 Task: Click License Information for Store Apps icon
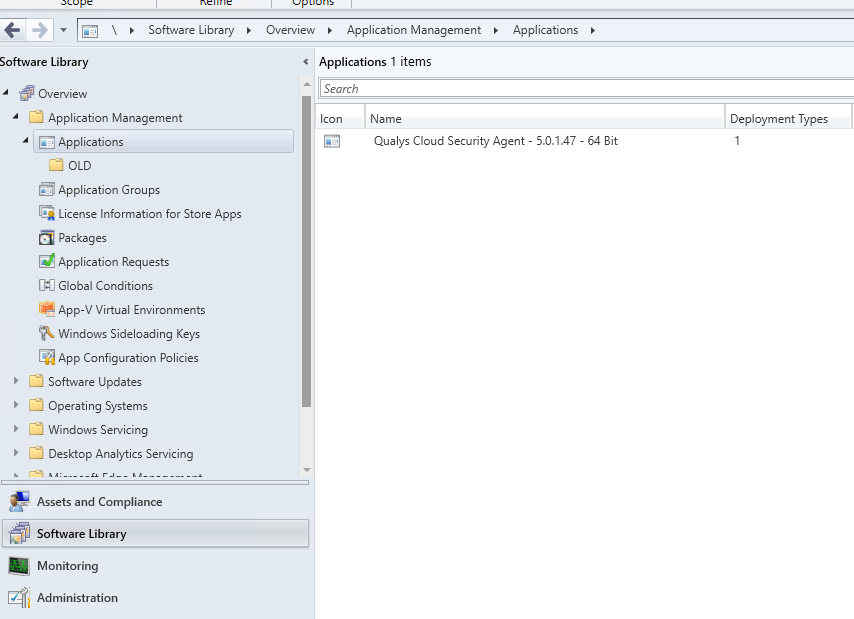point(46,214)
